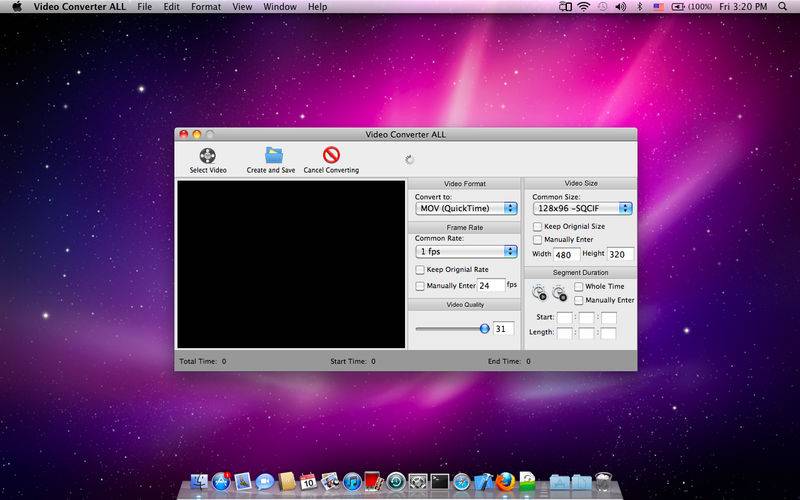This screenshot has height=500, width=800.
Task: Click the clock icon beside the Whole Time checkbox
Action: 560,293
